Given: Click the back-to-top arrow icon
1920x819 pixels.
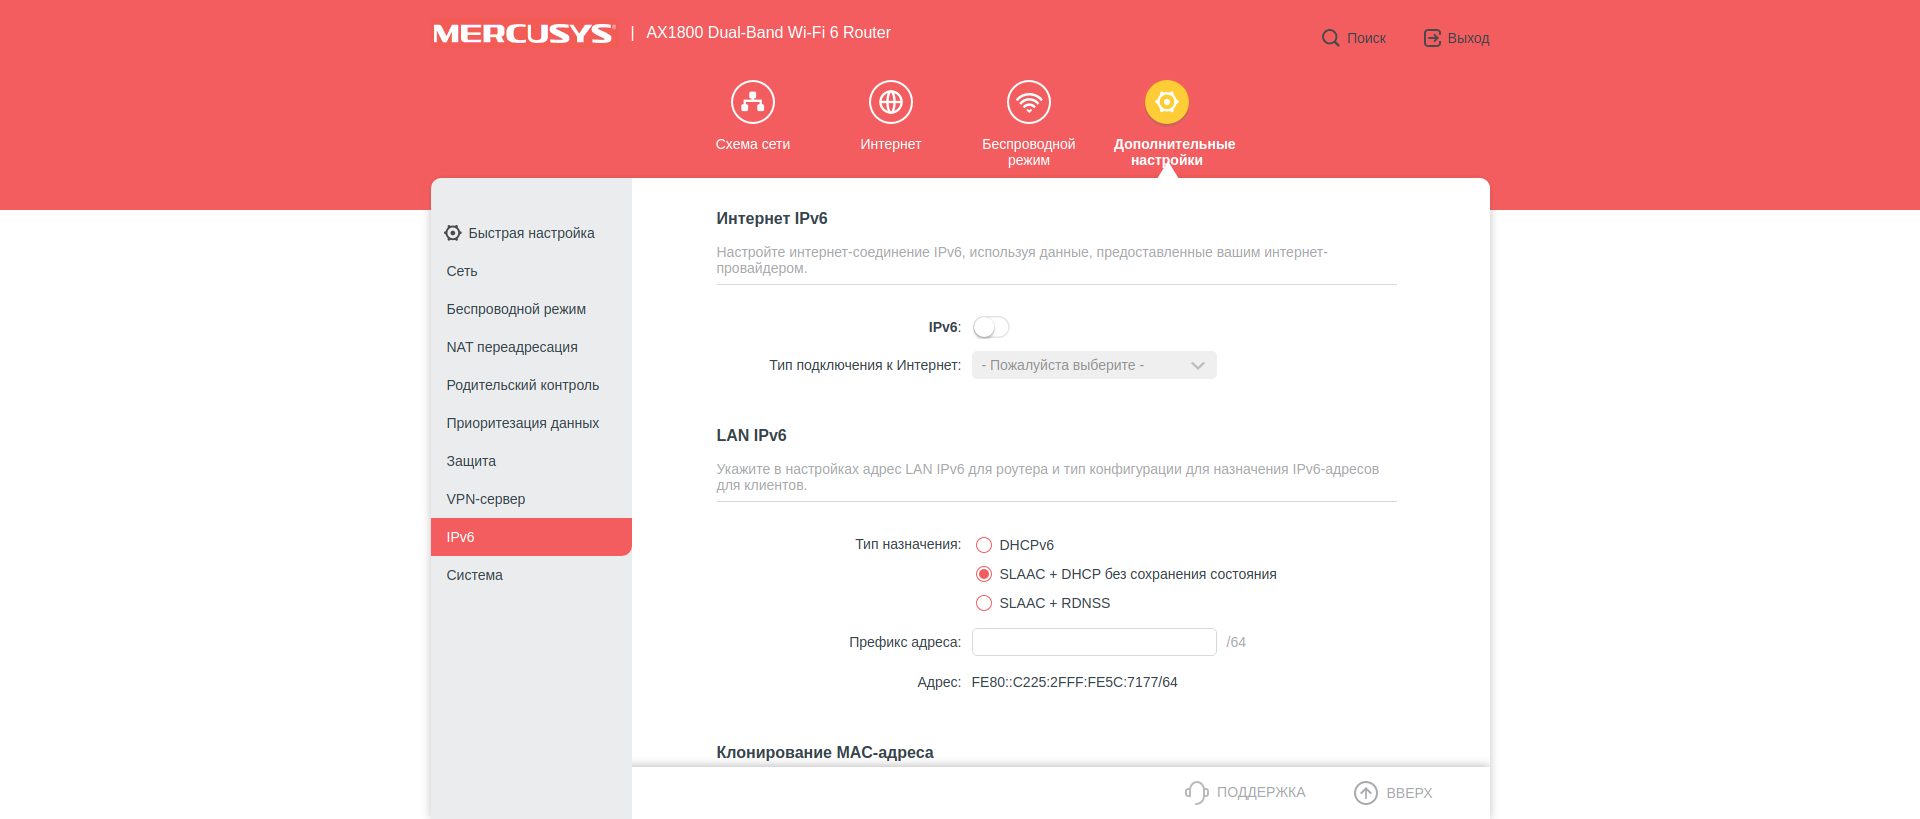Looking at the screenshot, I should tap(1365, 792).
